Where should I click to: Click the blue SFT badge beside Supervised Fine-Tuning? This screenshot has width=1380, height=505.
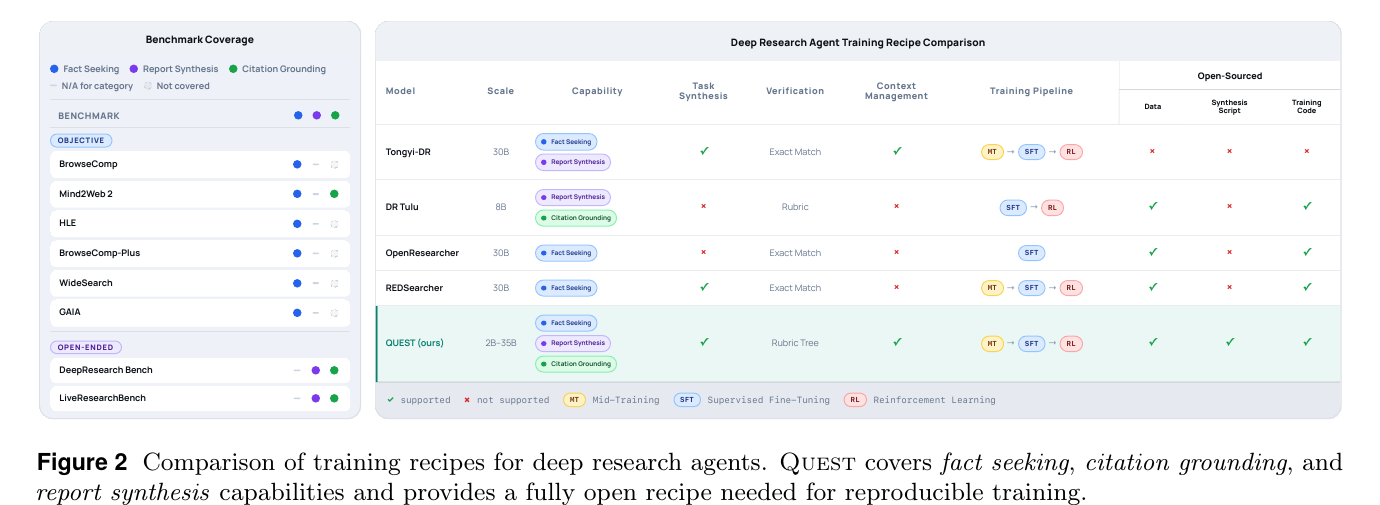687,400
